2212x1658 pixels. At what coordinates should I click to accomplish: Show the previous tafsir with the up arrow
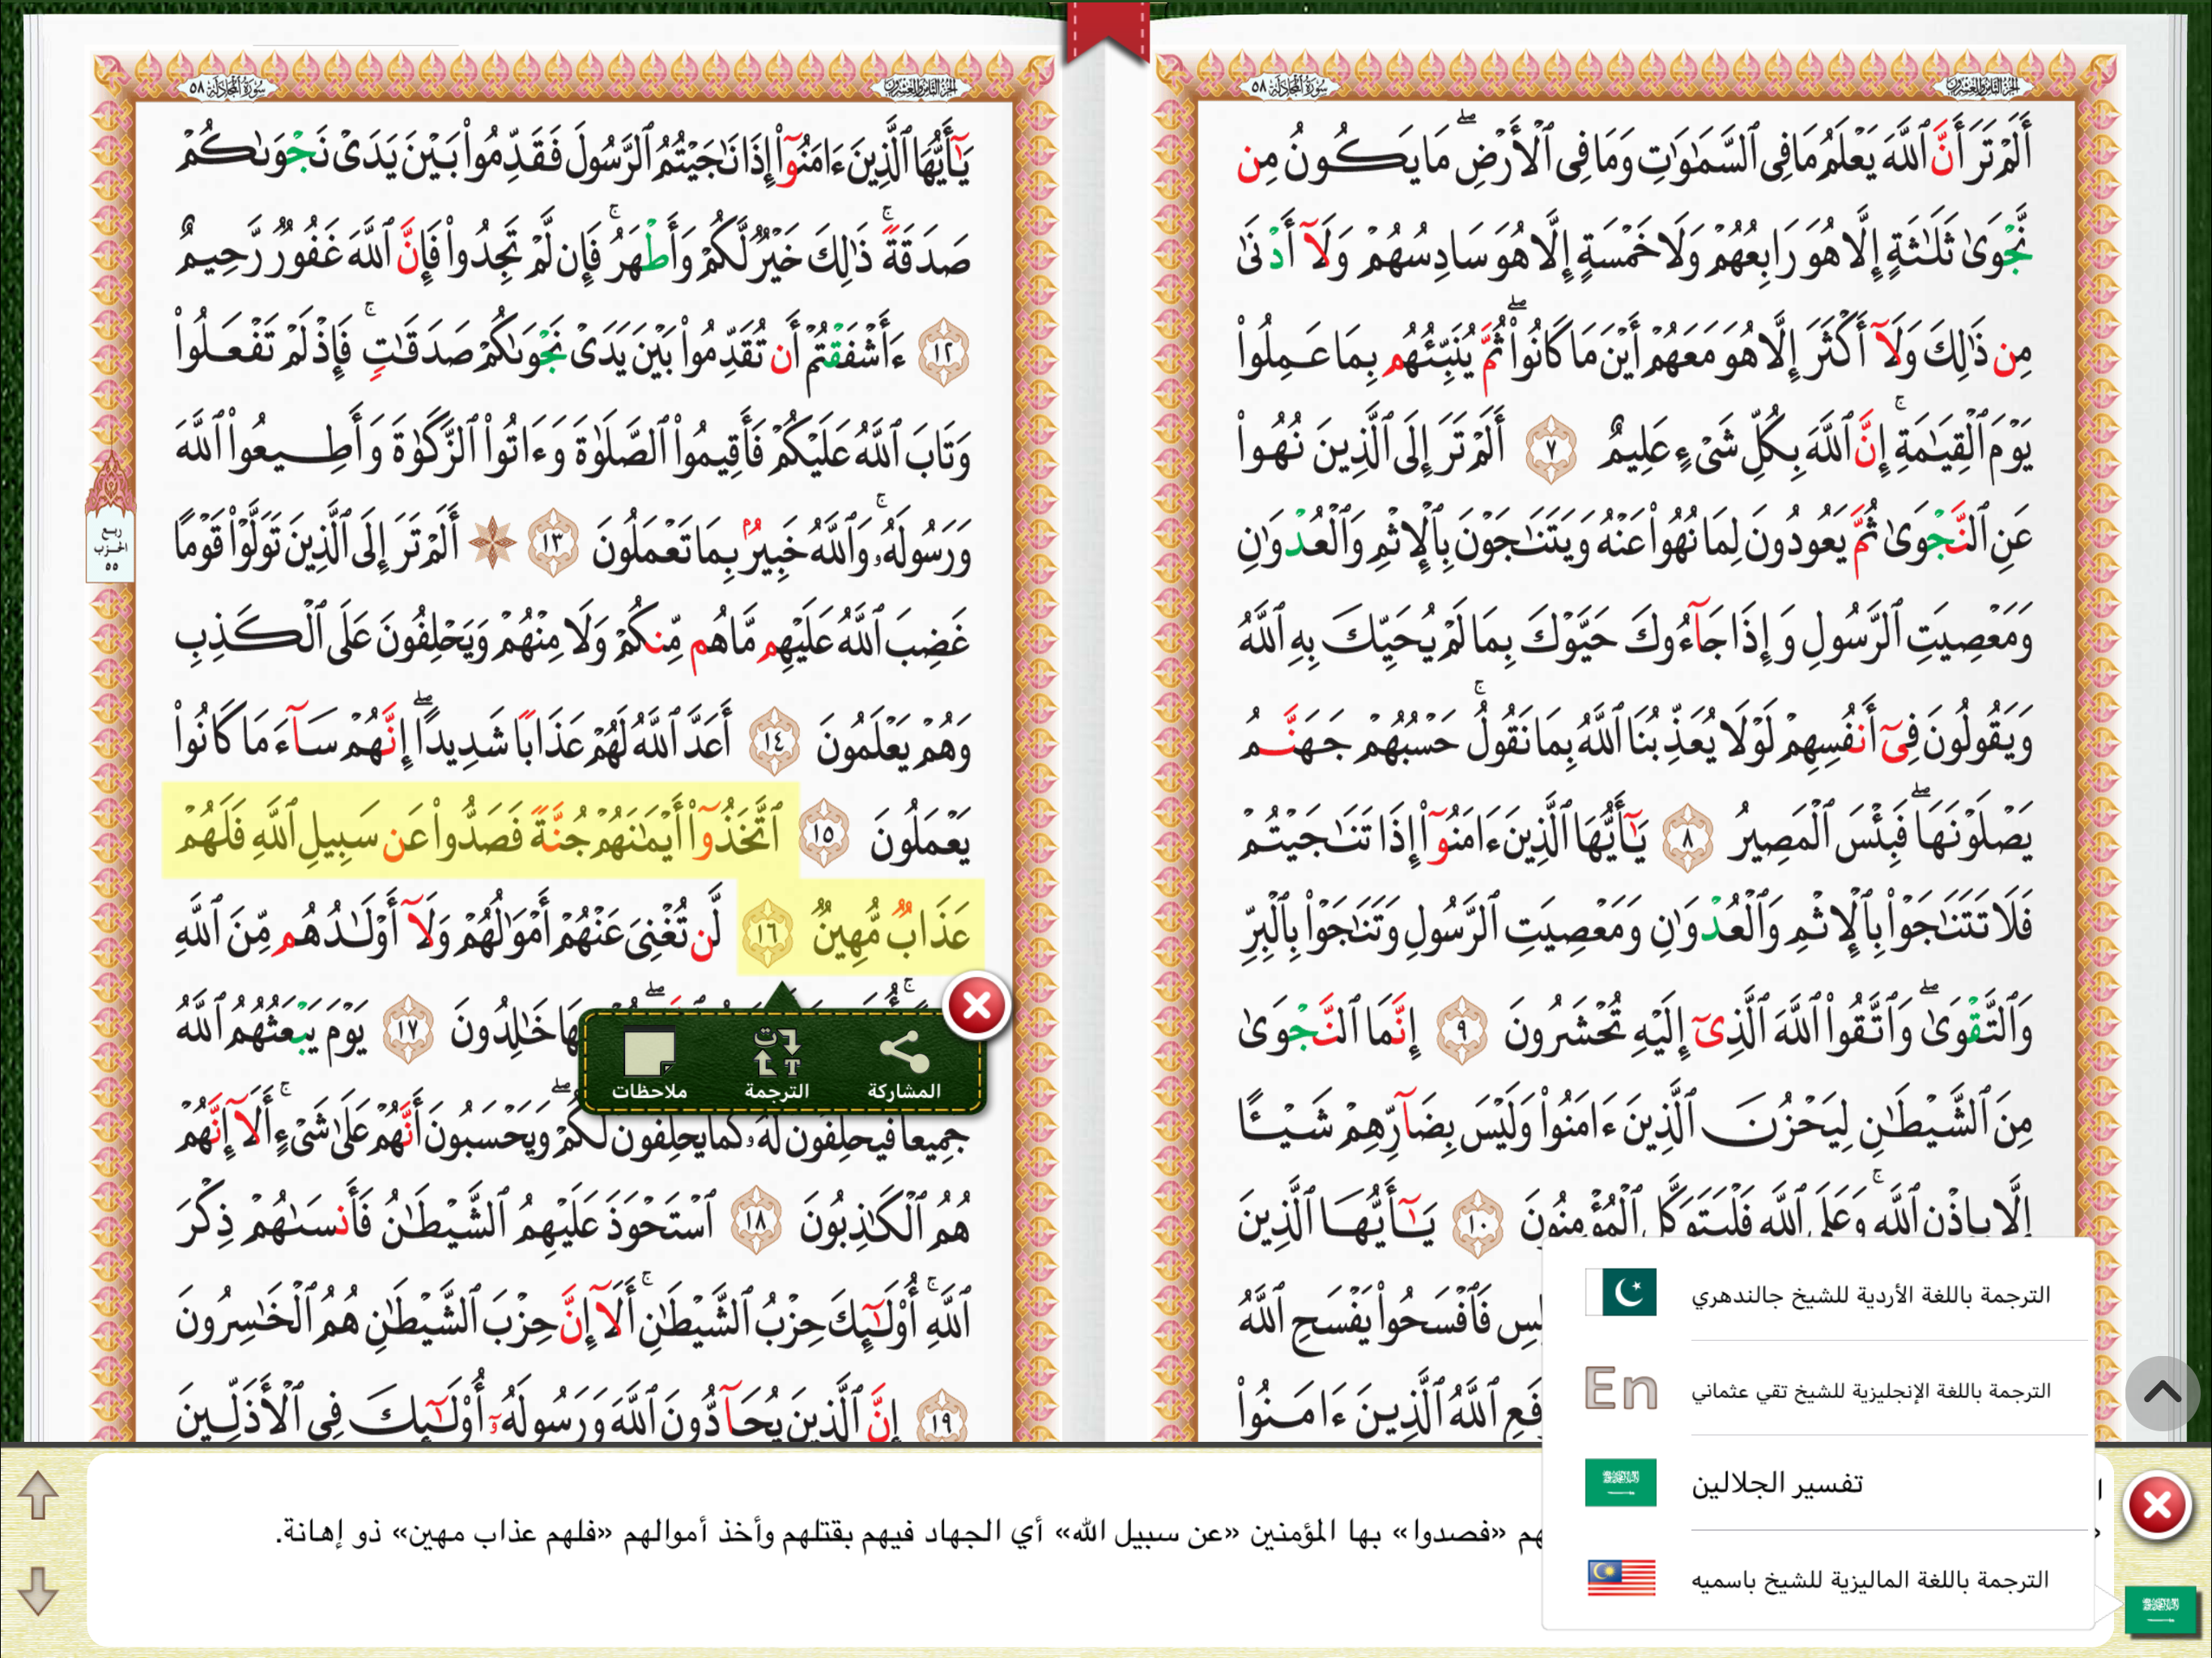[39, 1494]
